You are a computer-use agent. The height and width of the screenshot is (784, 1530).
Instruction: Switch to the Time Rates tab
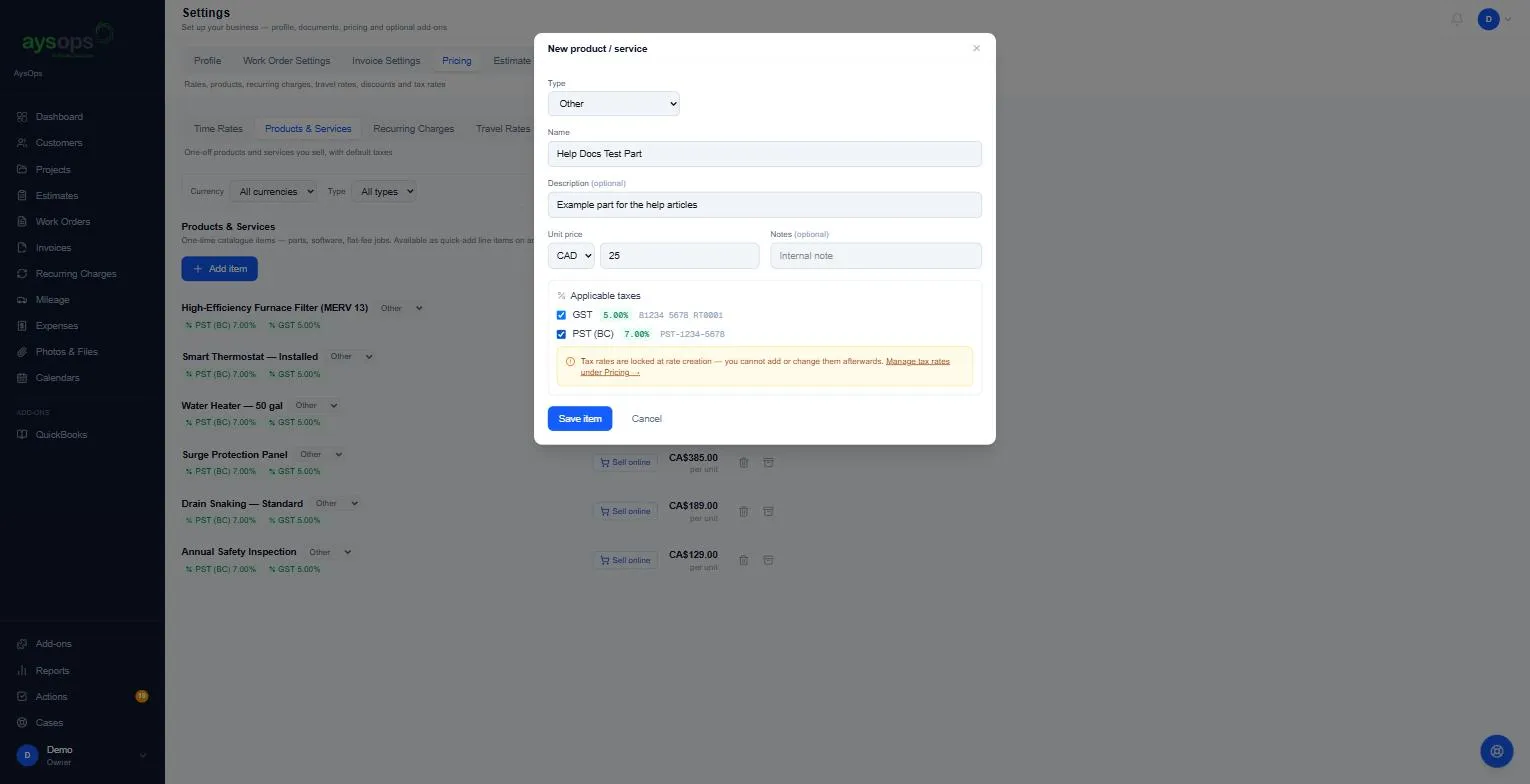click(218, 129)
